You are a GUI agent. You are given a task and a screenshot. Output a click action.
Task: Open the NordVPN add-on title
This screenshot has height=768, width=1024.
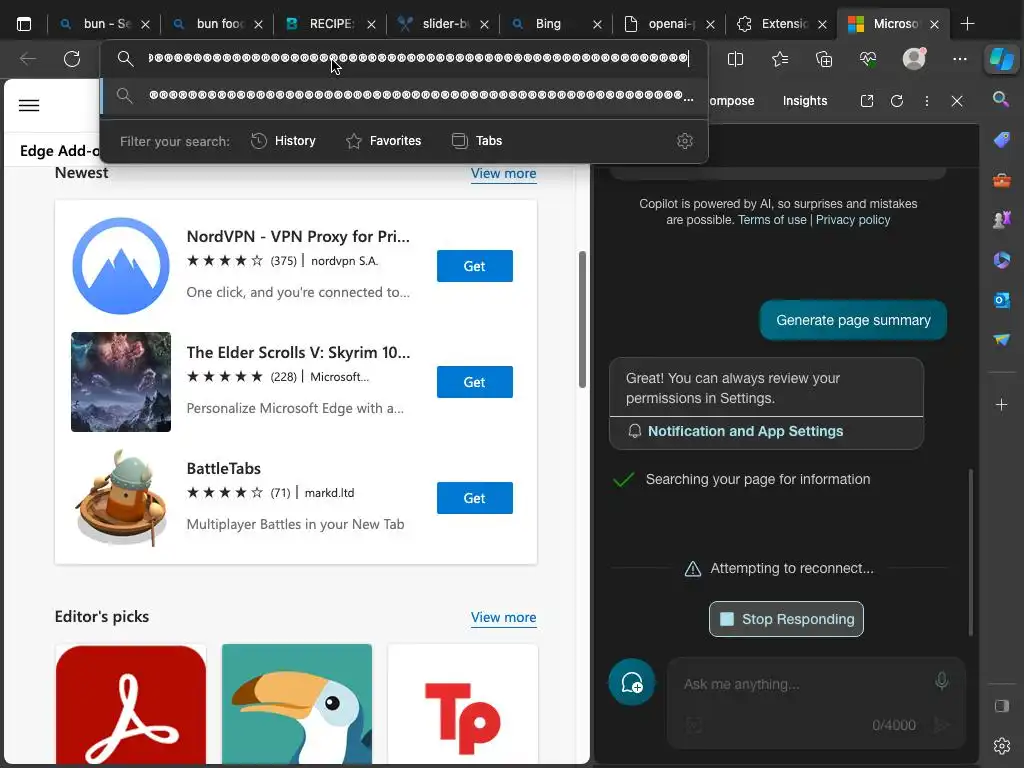[298, 236]
